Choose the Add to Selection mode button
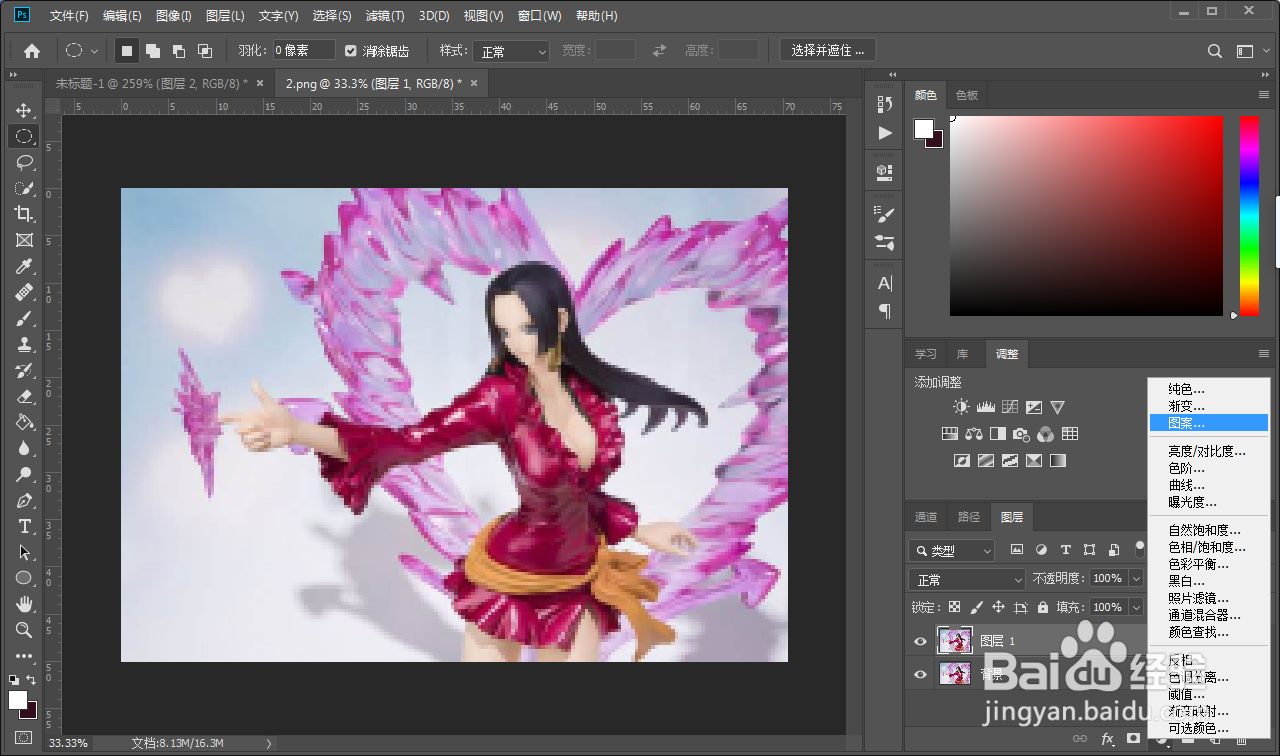Viewport: 1280px width, 756px height. pos(153,51)
